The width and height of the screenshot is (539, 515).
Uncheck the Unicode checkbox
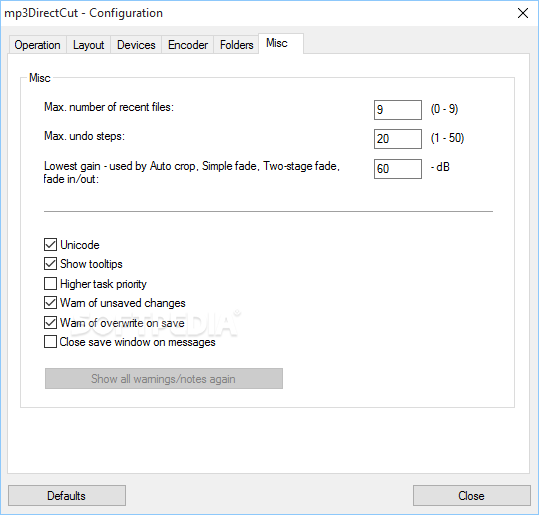pos(50,245)
